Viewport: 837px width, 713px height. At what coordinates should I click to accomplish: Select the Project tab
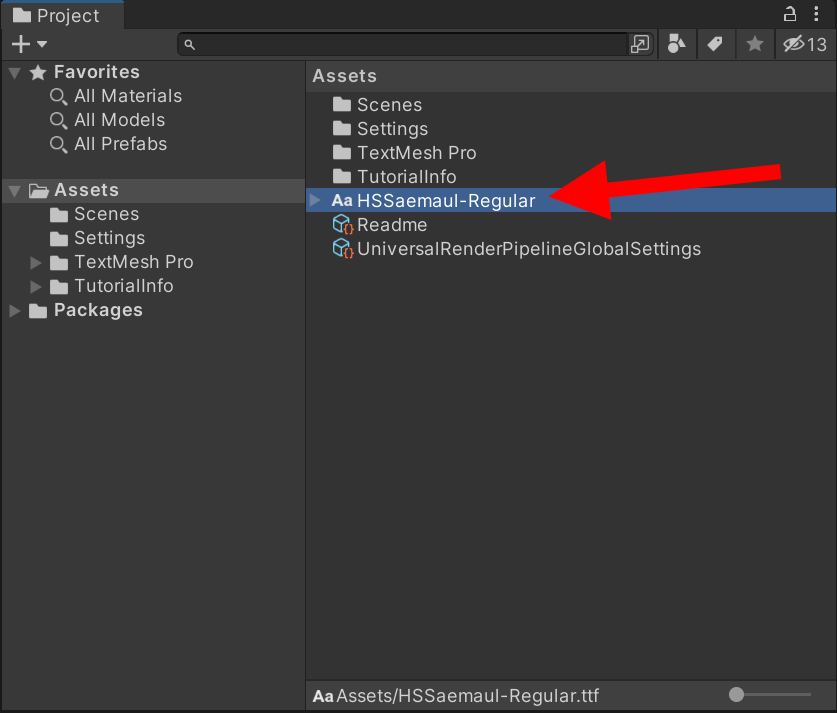[x=62, y=15]
